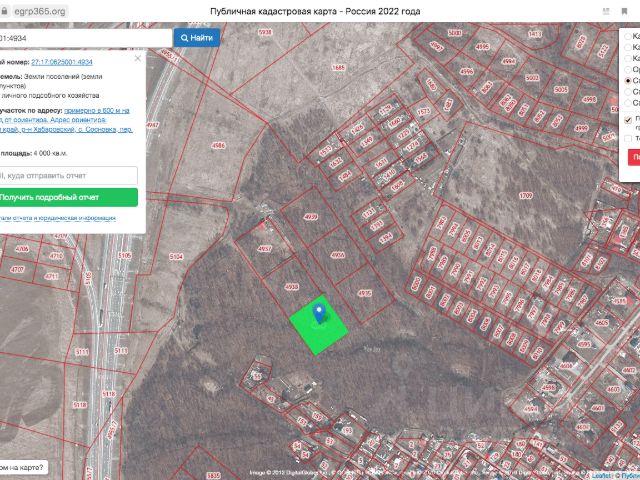Open cadastral number link 27:17:0625001:4934
640x480 pixels.
click(x=62, y=62)
